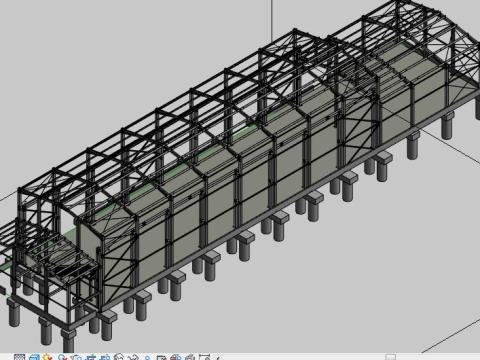
Task: Open Temporary View Properties icon
Action: click(161, 358)
